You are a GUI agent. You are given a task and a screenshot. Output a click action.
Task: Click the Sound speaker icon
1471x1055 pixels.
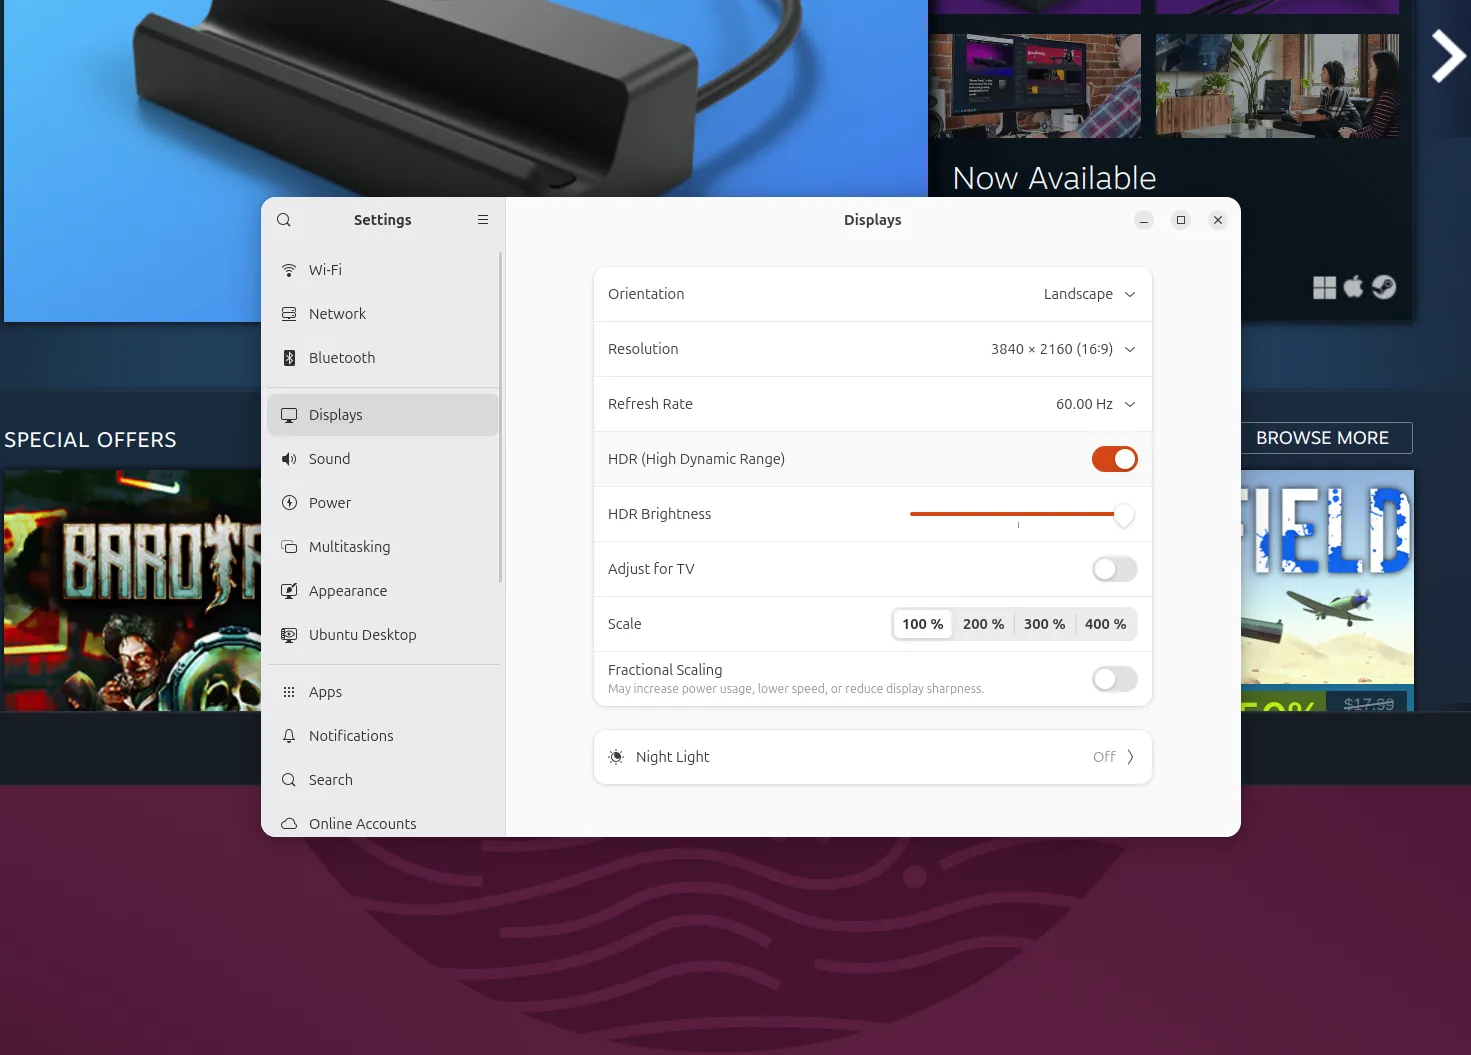pos(289,459)
